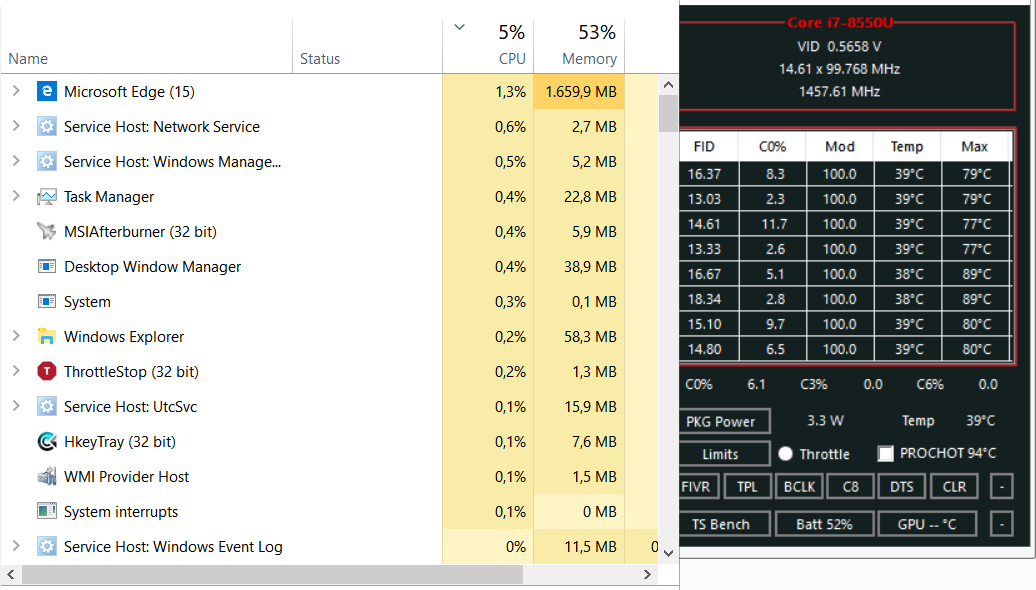Click the DTS button
Screen dimensions: 1036x590
(x=902, y=487)
